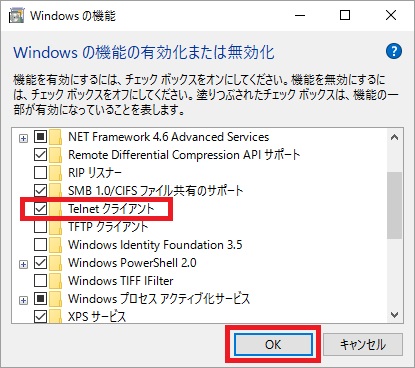This screenshot has height=368, width=415.
Task: Expand Windows プロセス アクティブ化サービス node
Action: 23,300
